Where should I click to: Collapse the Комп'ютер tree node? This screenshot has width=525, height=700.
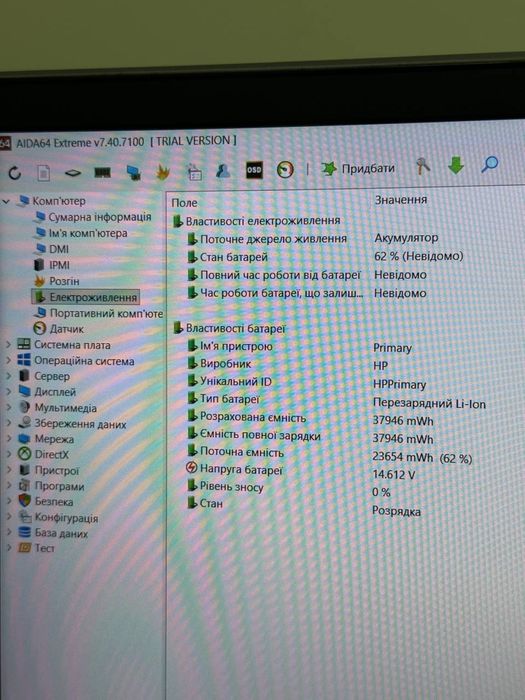click(6, 201)
